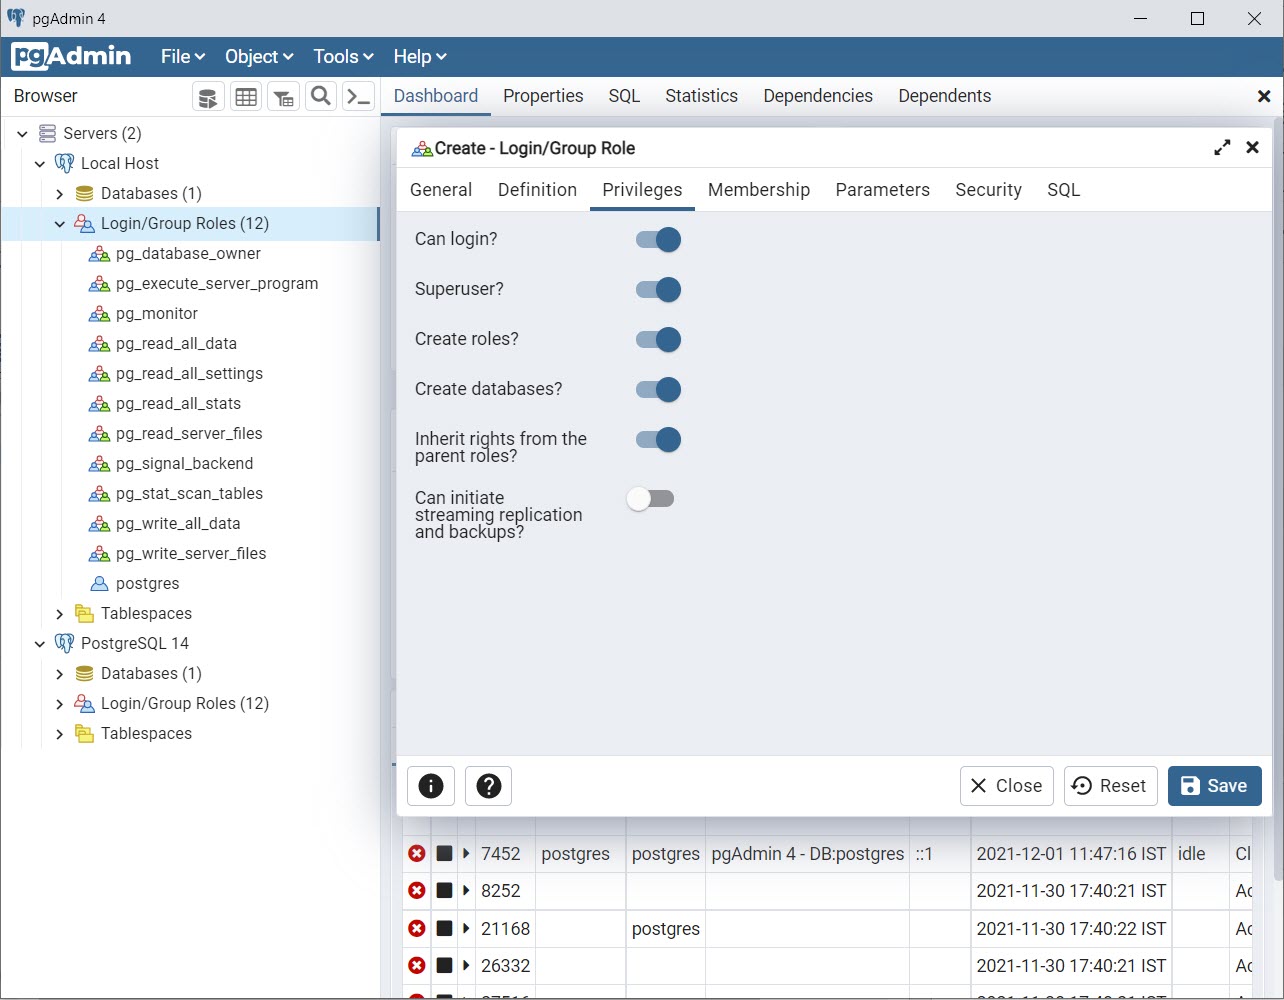Expand the Tablespaces node under Local Host
Image resolution: width=1284 pixels, height=1000 pixels.
coord(60,614)
